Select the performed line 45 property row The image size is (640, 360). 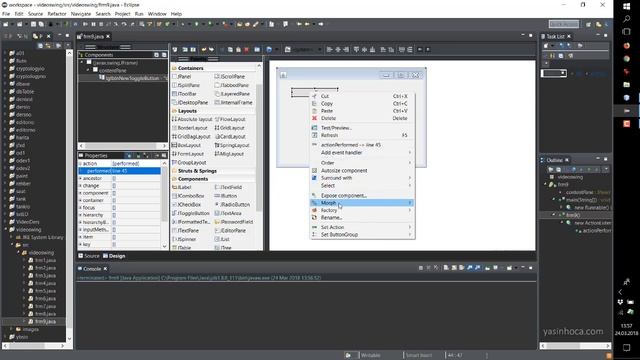(119, 171)
